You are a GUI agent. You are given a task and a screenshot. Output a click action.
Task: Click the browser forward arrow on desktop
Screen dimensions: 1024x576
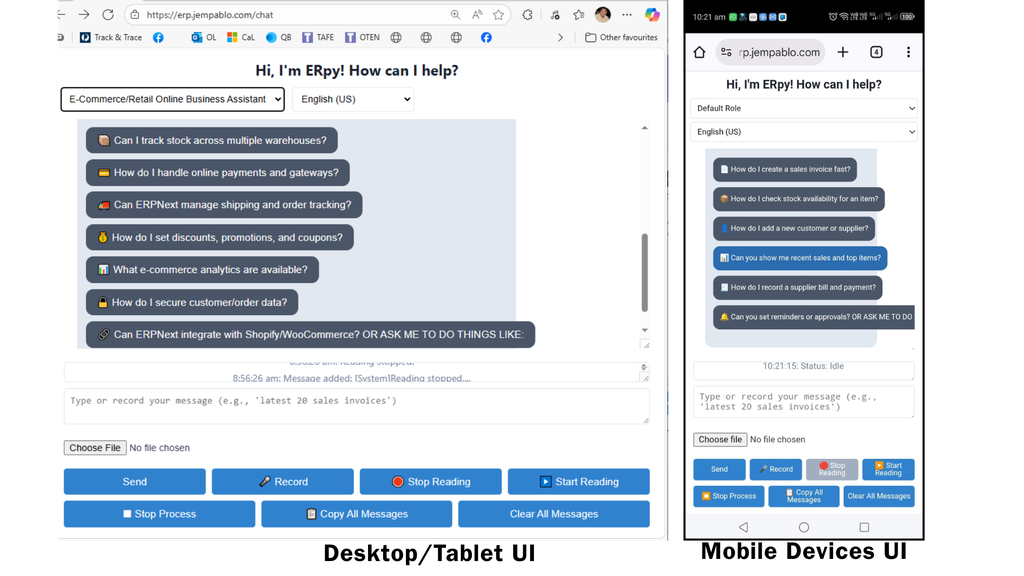tap(84, 14)
